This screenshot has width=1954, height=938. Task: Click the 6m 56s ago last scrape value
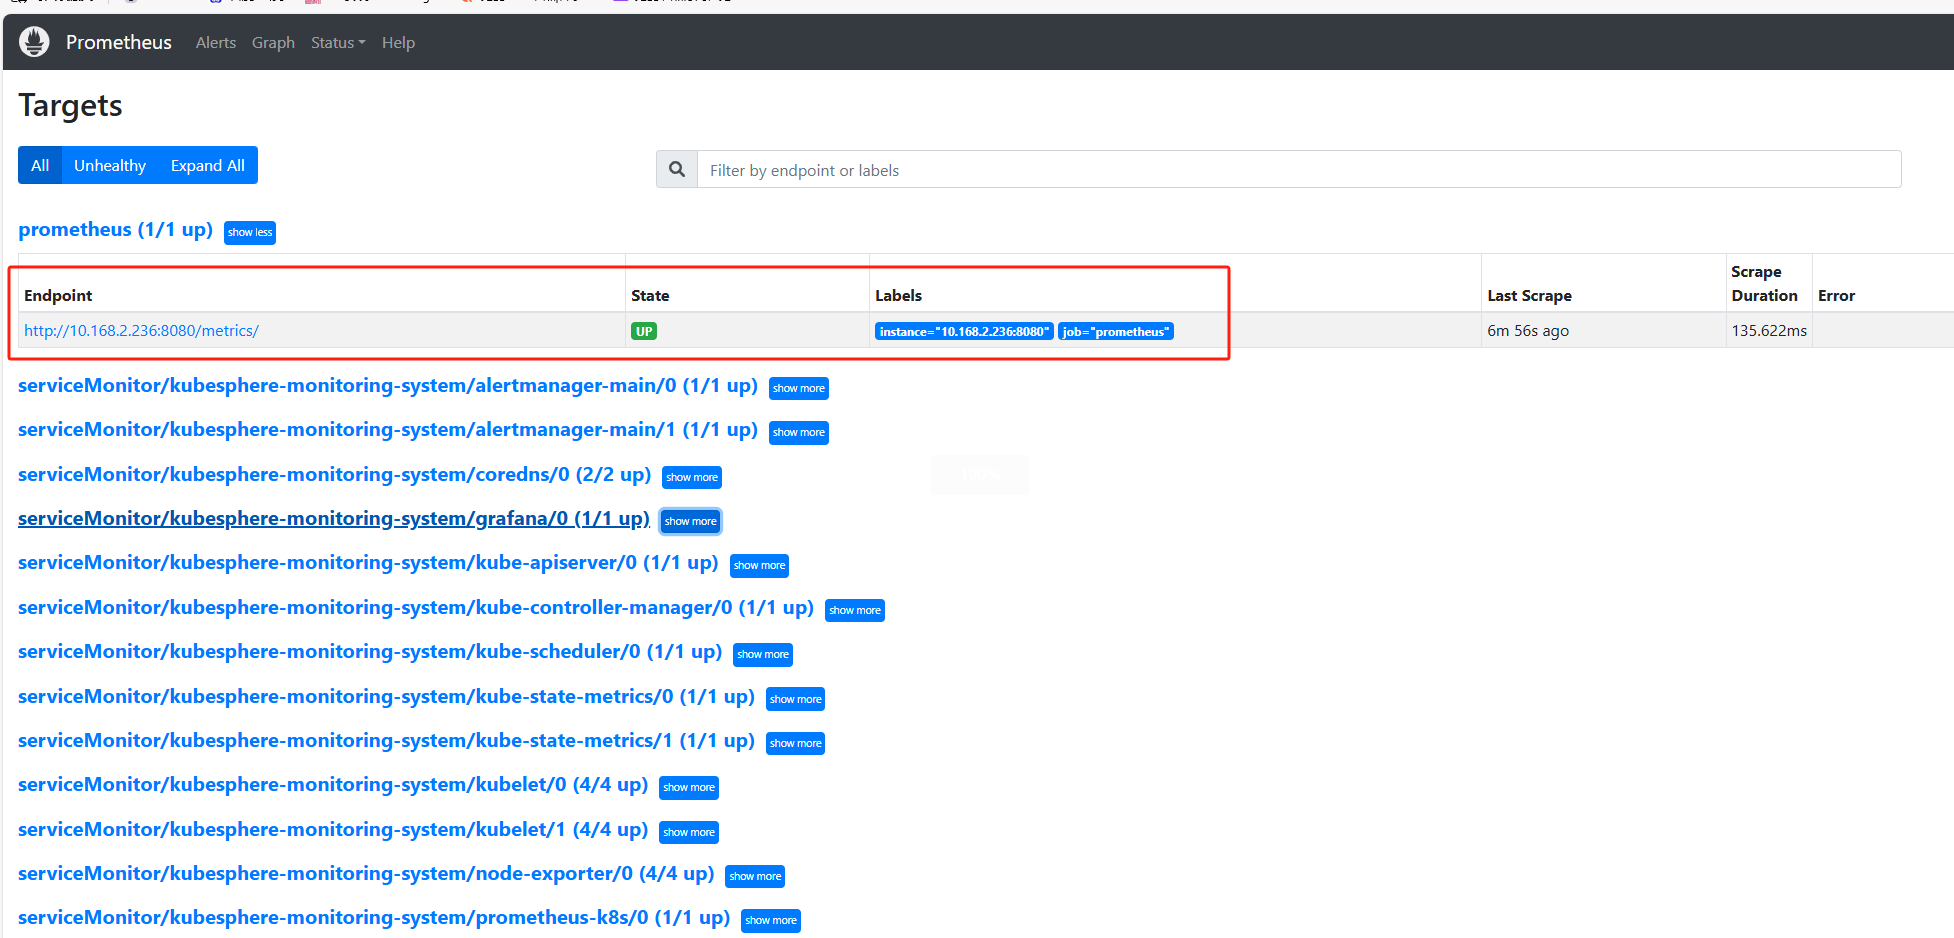(x=1528, y=330)
